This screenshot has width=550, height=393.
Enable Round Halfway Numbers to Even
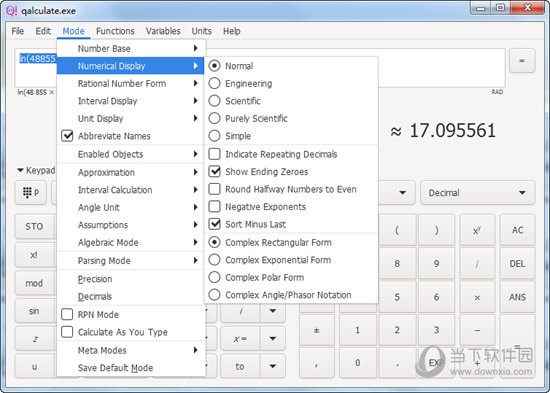click(291, 189)
